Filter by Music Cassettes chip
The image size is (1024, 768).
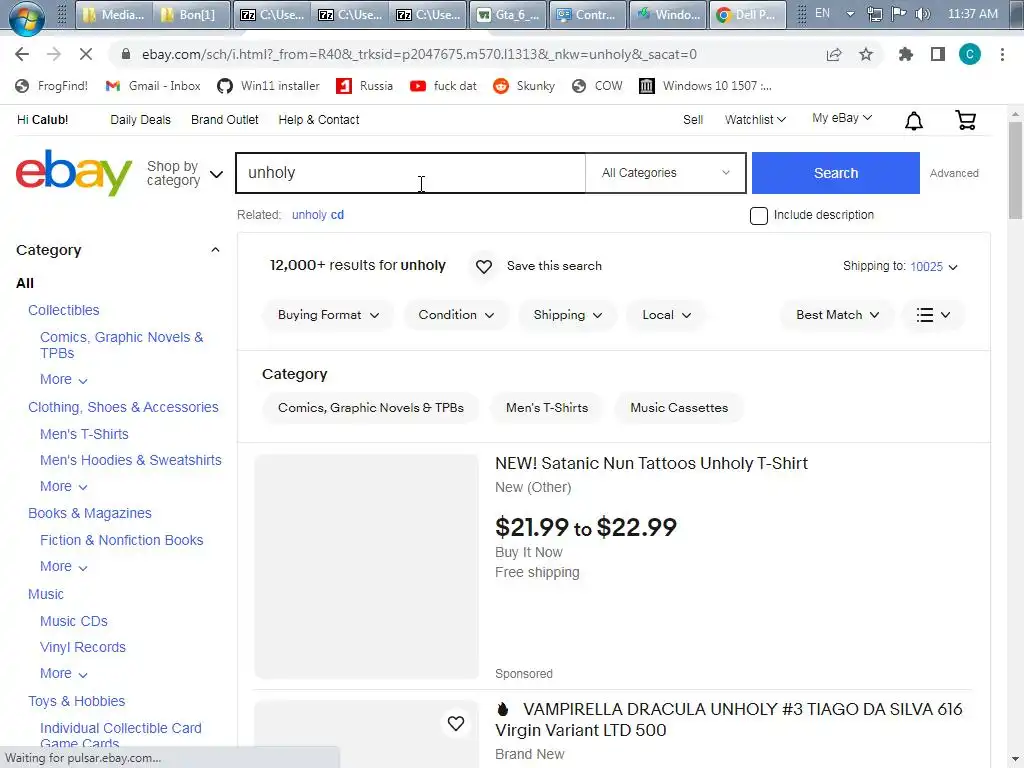point(679,408)
